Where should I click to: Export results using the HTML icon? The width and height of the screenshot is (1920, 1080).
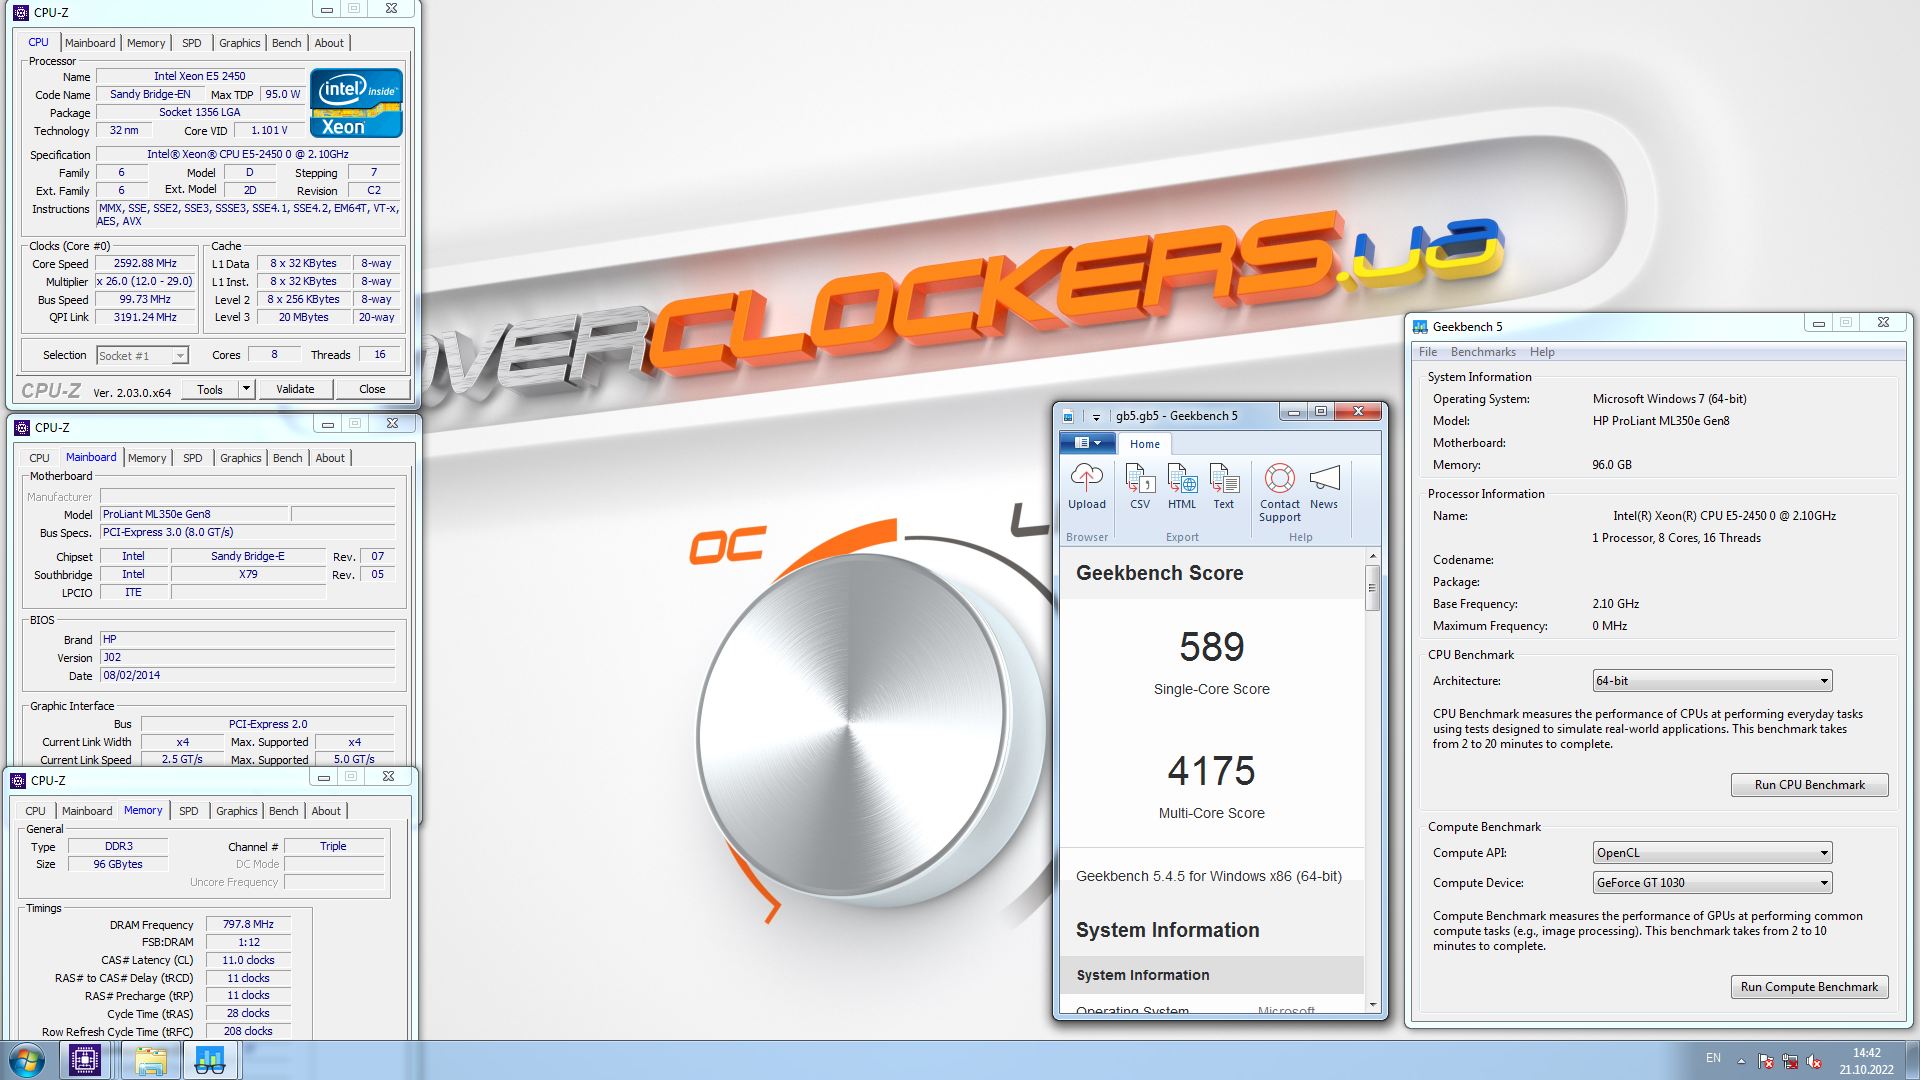pyautogui.click(x=1182, y=478)
